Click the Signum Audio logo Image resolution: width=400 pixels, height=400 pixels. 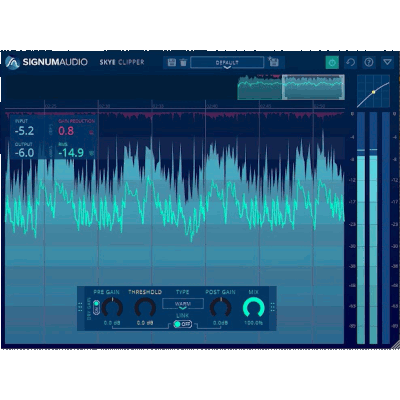tap(46, 62)
